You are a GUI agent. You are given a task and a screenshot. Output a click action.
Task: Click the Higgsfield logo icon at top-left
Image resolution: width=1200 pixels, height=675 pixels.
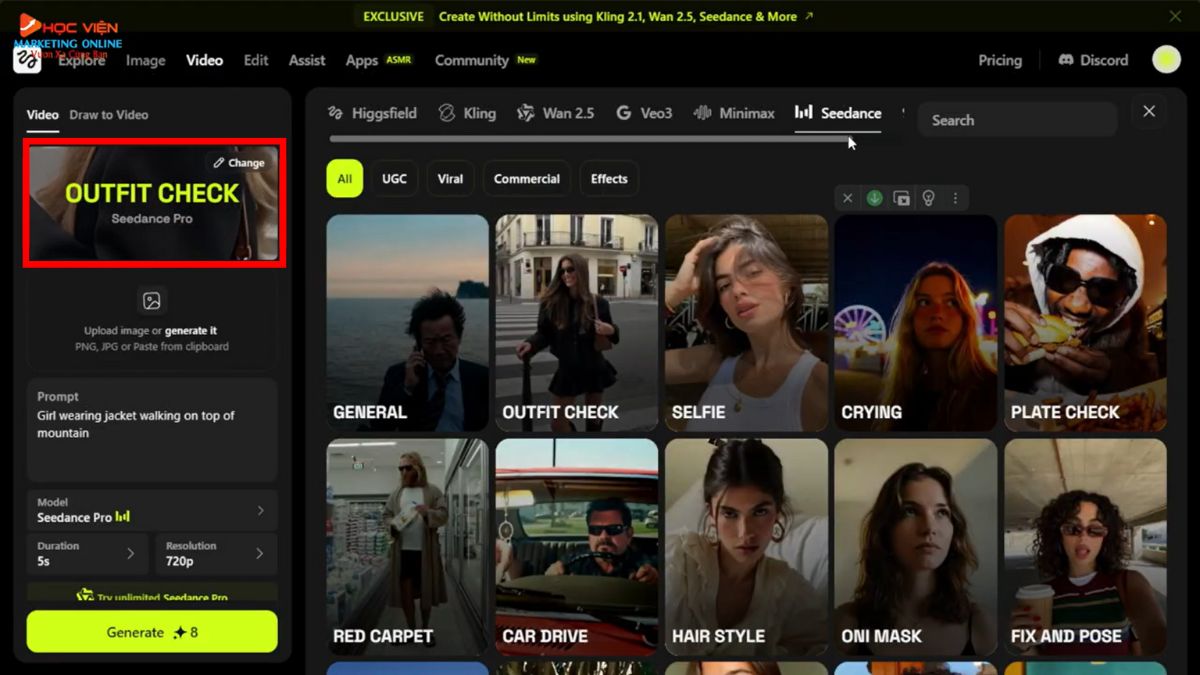(27, 60)
